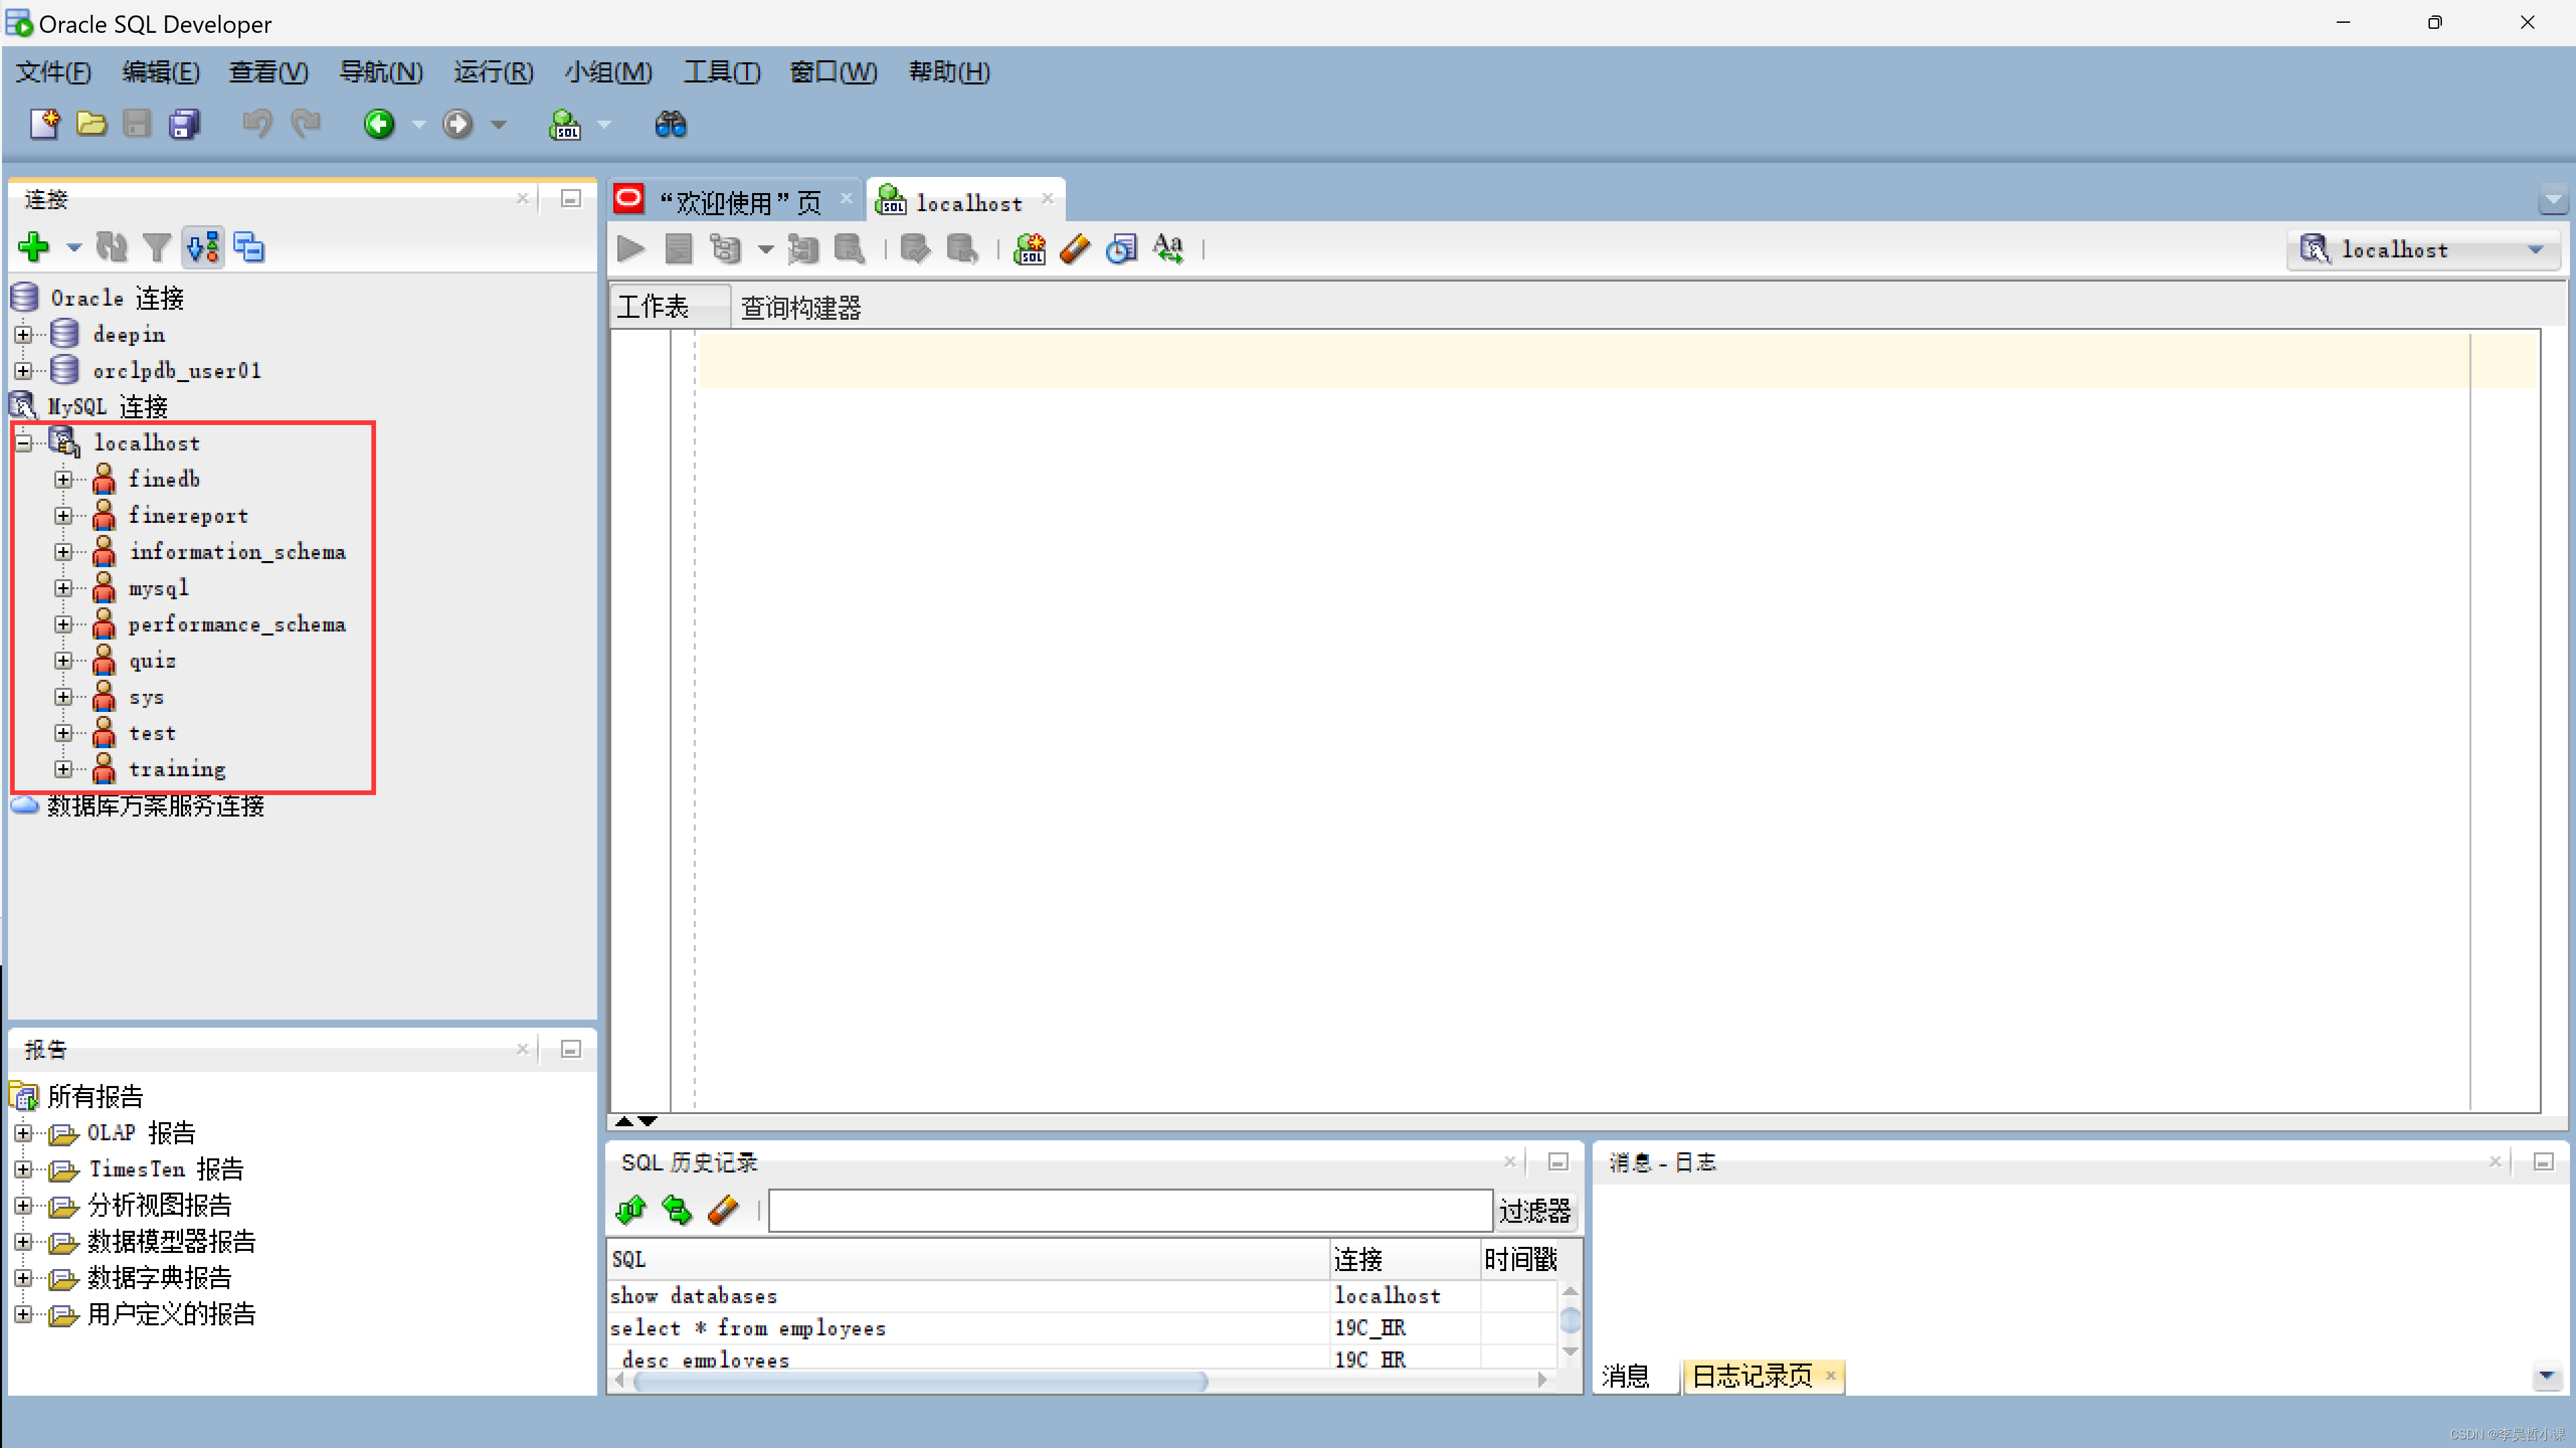Expand the TimesTen 报告 folder
Screen dimensions: 2576x1448
pos(23,1169)
